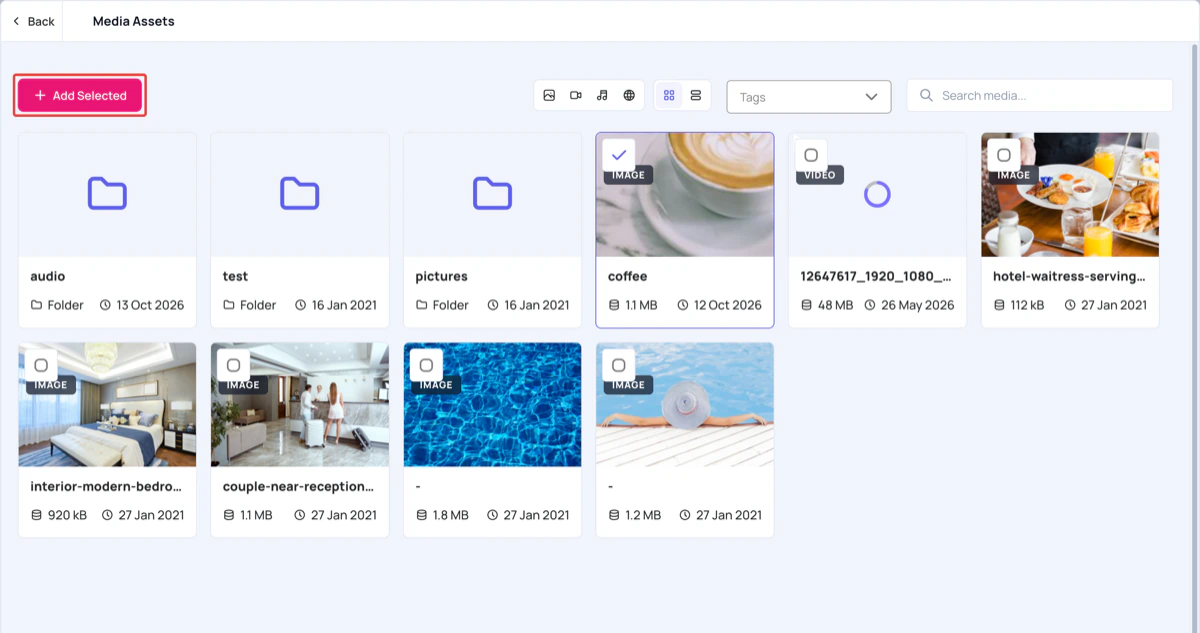Click the storage icon beside 1.8 MB
1200x633 pixels.
click(x=421, y=515)
